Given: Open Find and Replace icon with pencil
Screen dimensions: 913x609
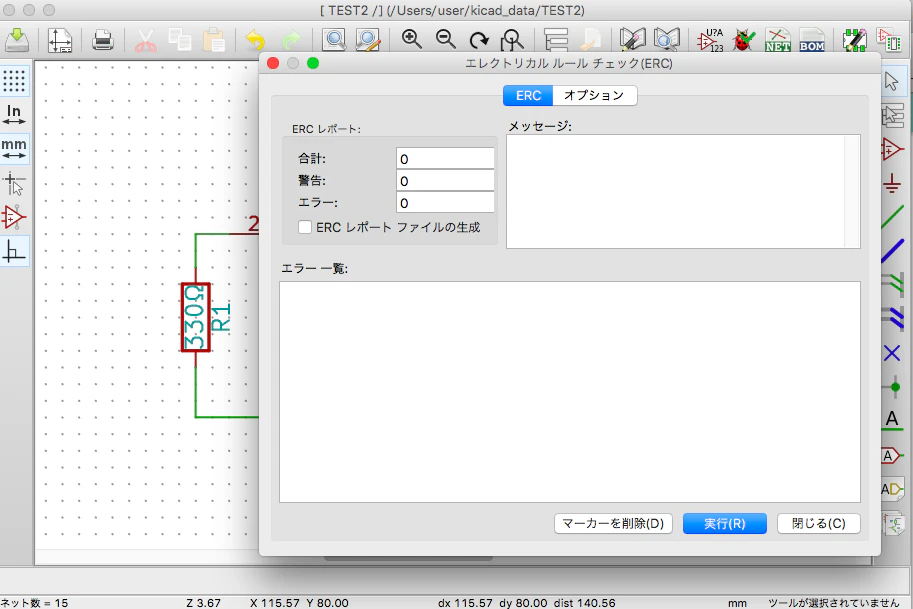Looking at the screenshot, I should 368,40.
